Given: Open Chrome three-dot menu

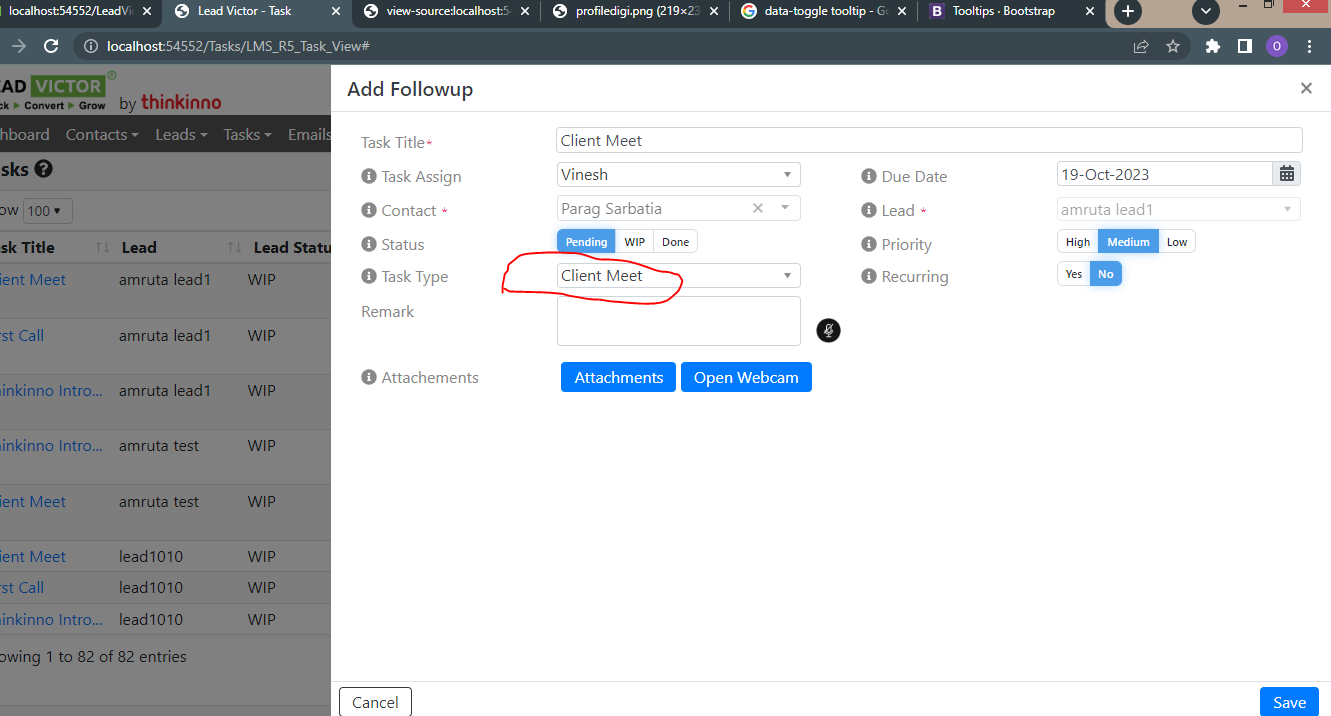Looking at the screenshot, I should coord(1308,46).
